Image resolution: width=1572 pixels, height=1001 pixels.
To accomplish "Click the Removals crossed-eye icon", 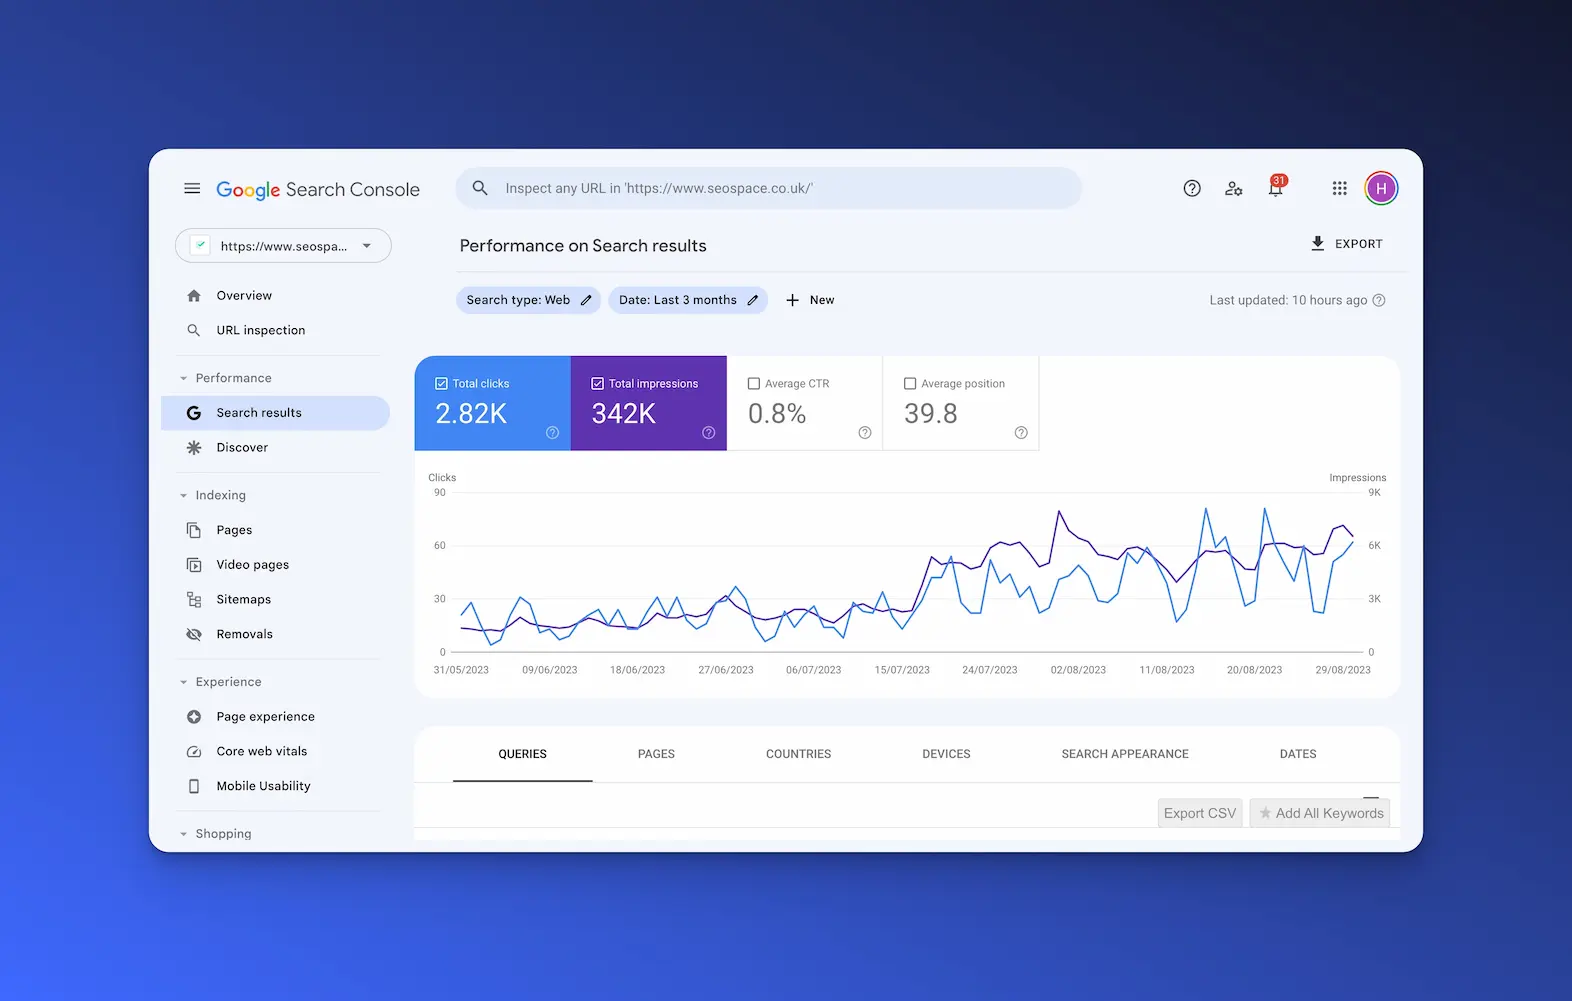I will pyautogui.click(x=194, y=634).
